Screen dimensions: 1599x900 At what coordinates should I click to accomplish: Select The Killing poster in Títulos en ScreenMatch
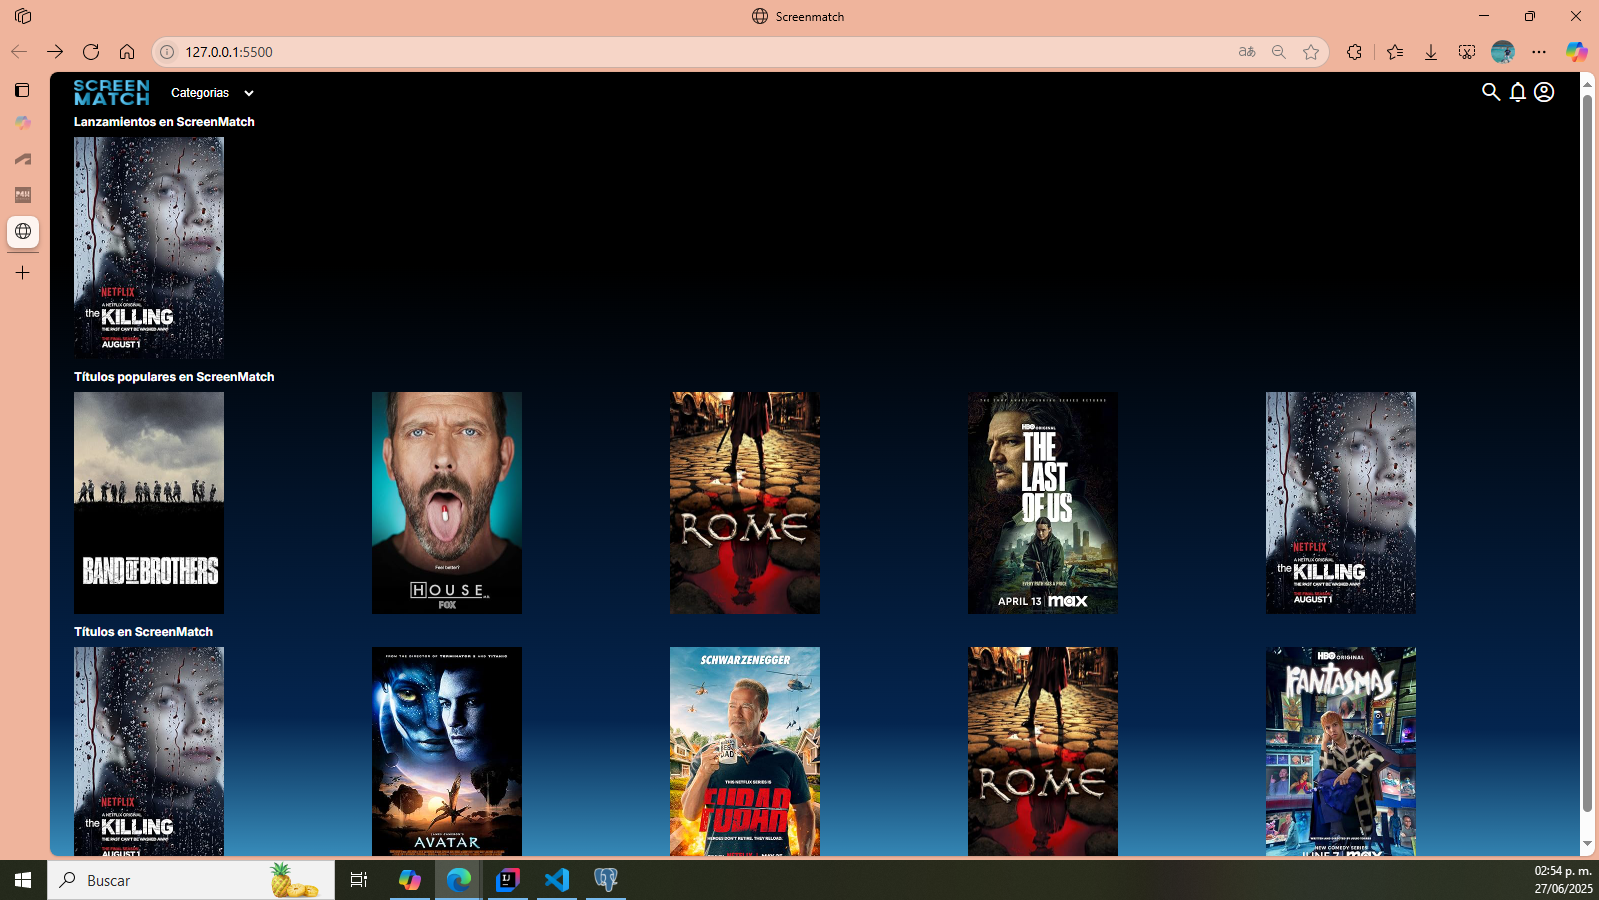[149, 751]
